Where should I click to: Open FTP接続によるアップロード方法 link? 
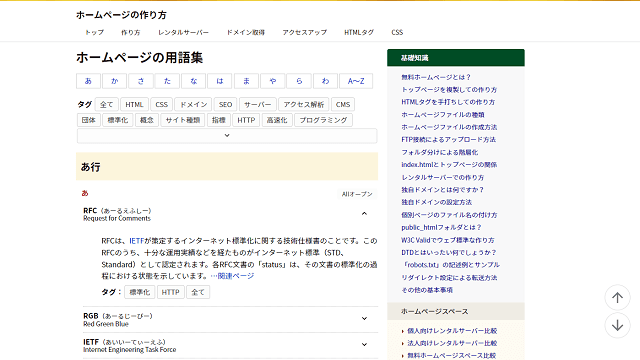pyautogui.click(x=448, y=140)
